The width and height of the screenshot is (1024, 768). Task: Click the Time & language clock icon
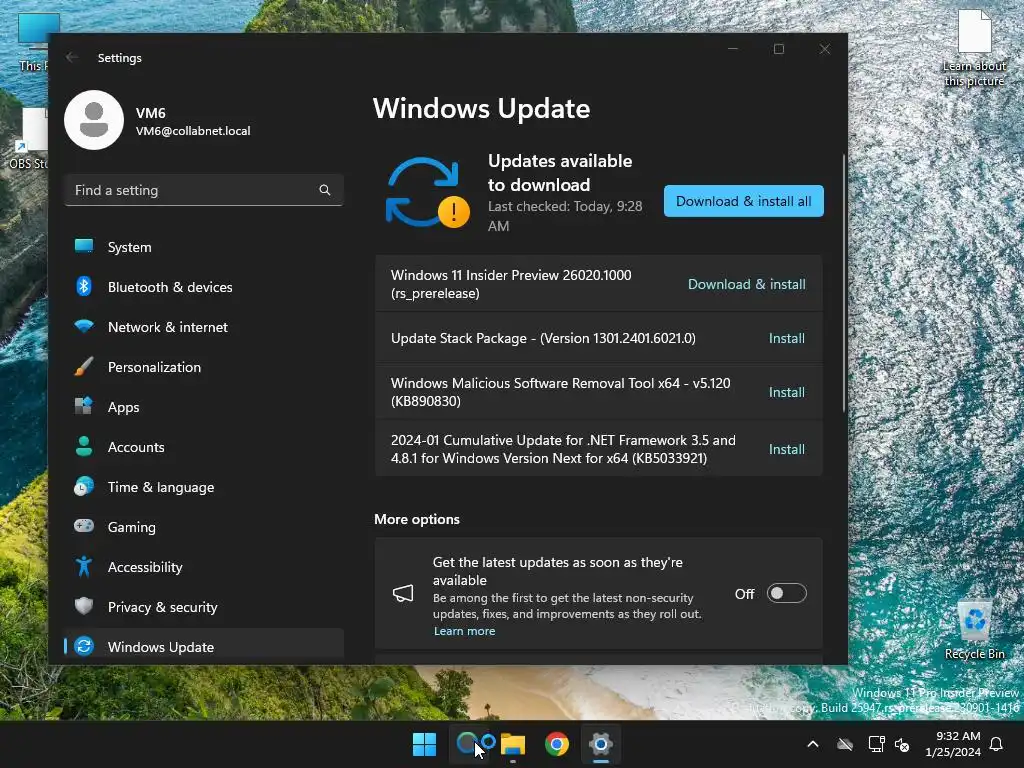pos(84,487)
